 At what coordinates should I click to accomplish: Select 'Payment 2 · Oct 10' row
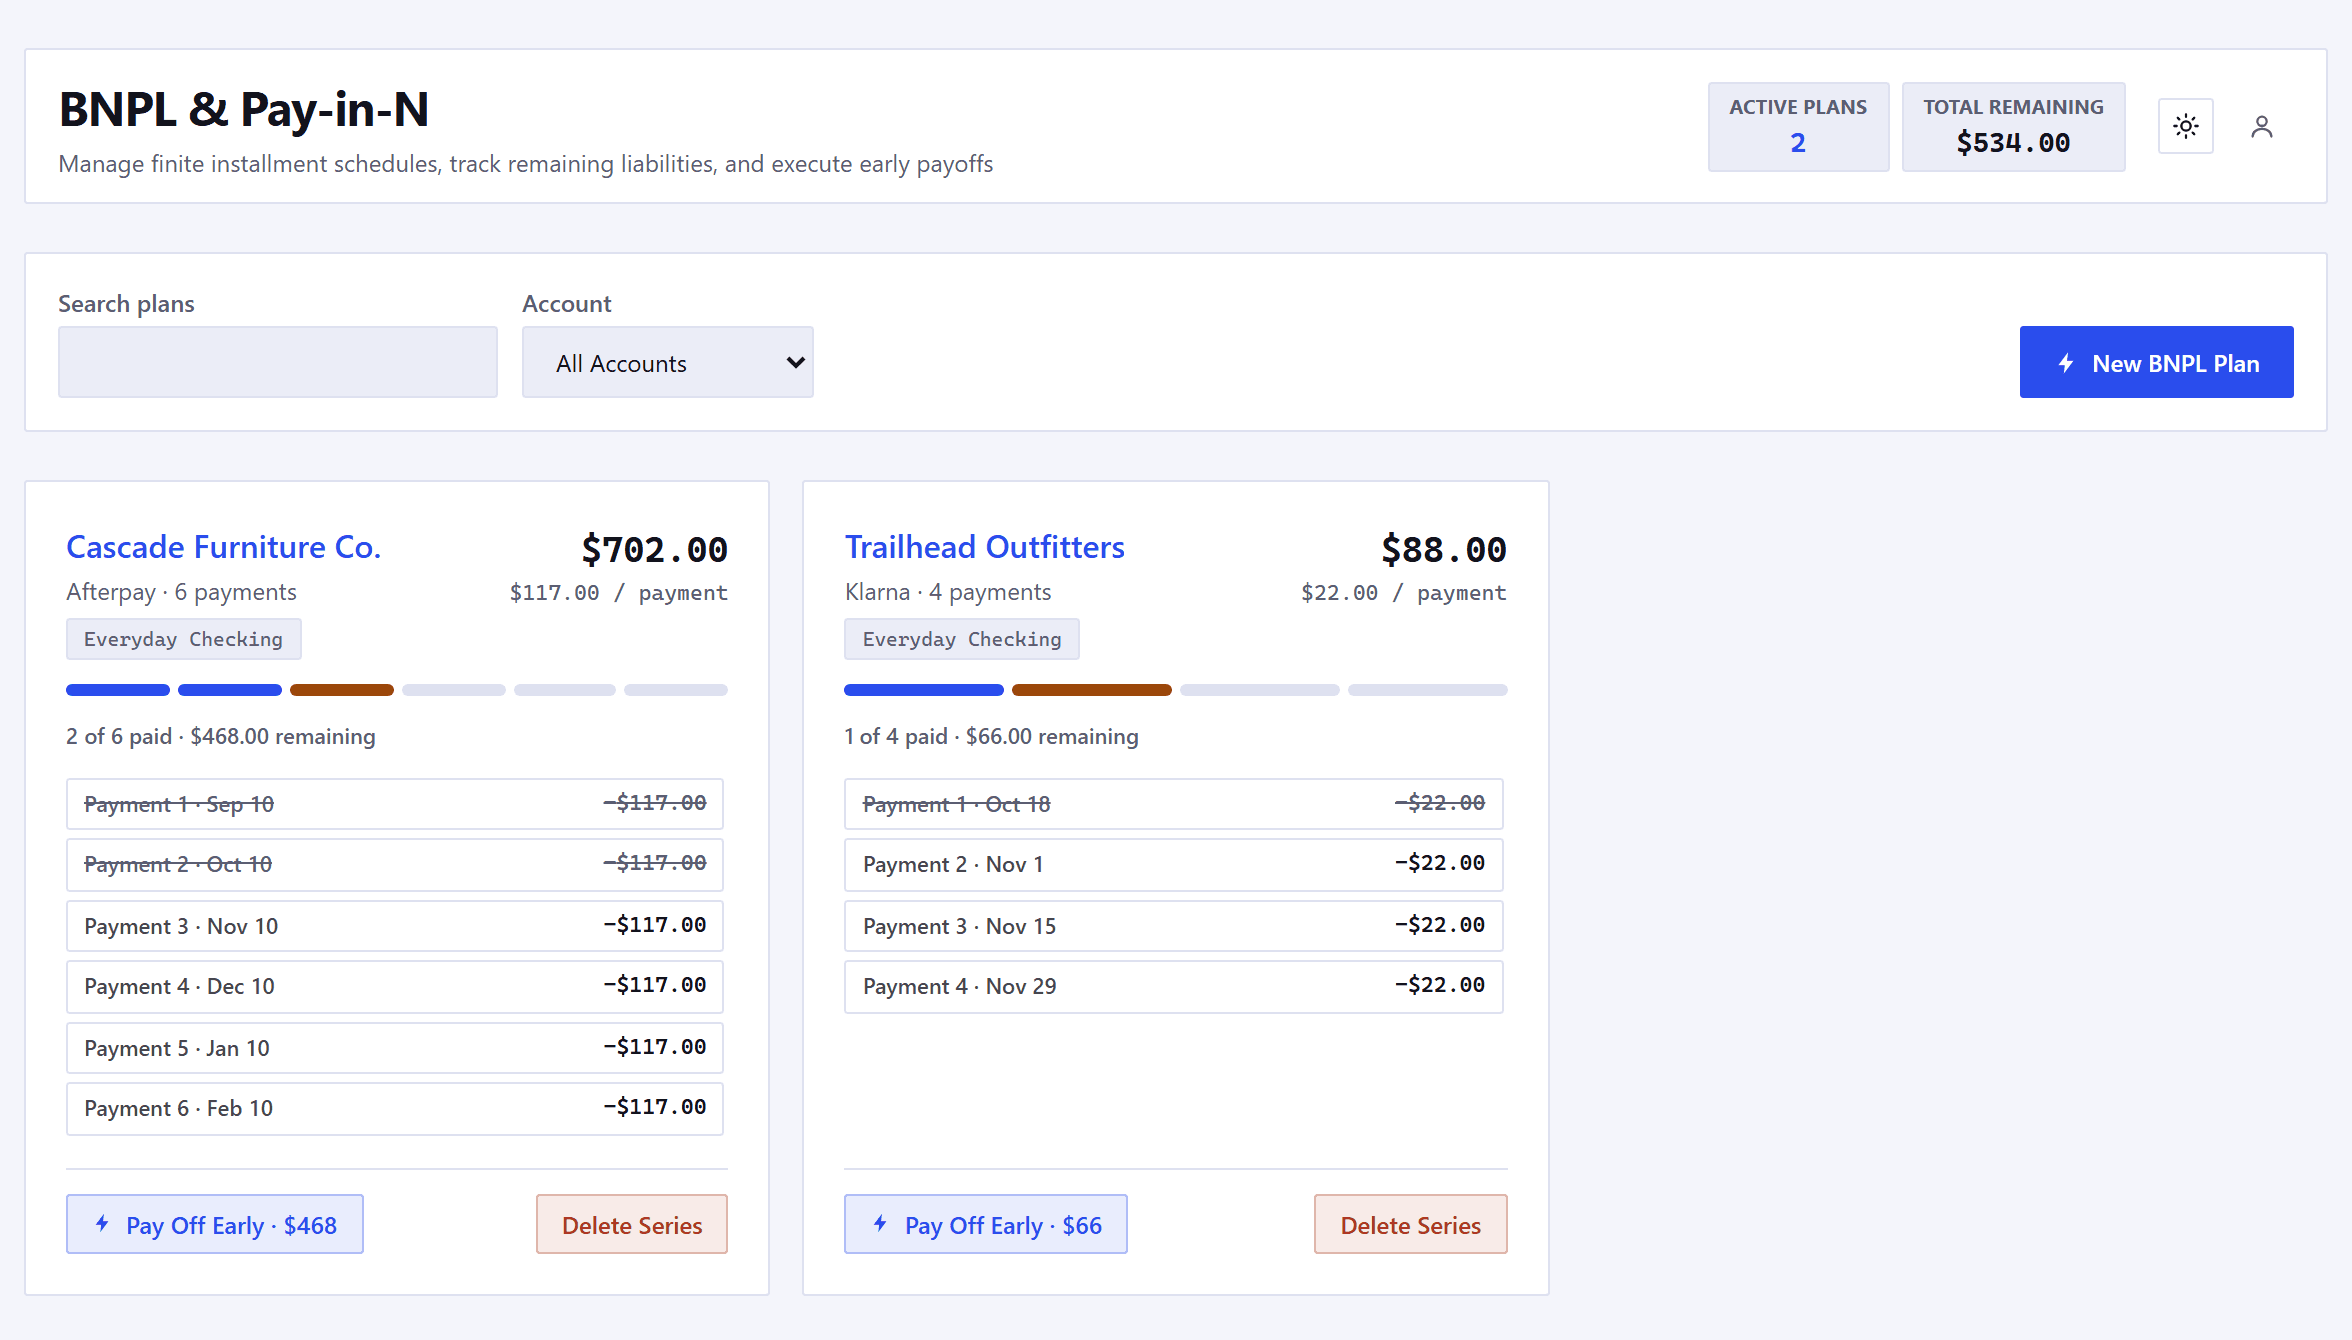[395, 864]
